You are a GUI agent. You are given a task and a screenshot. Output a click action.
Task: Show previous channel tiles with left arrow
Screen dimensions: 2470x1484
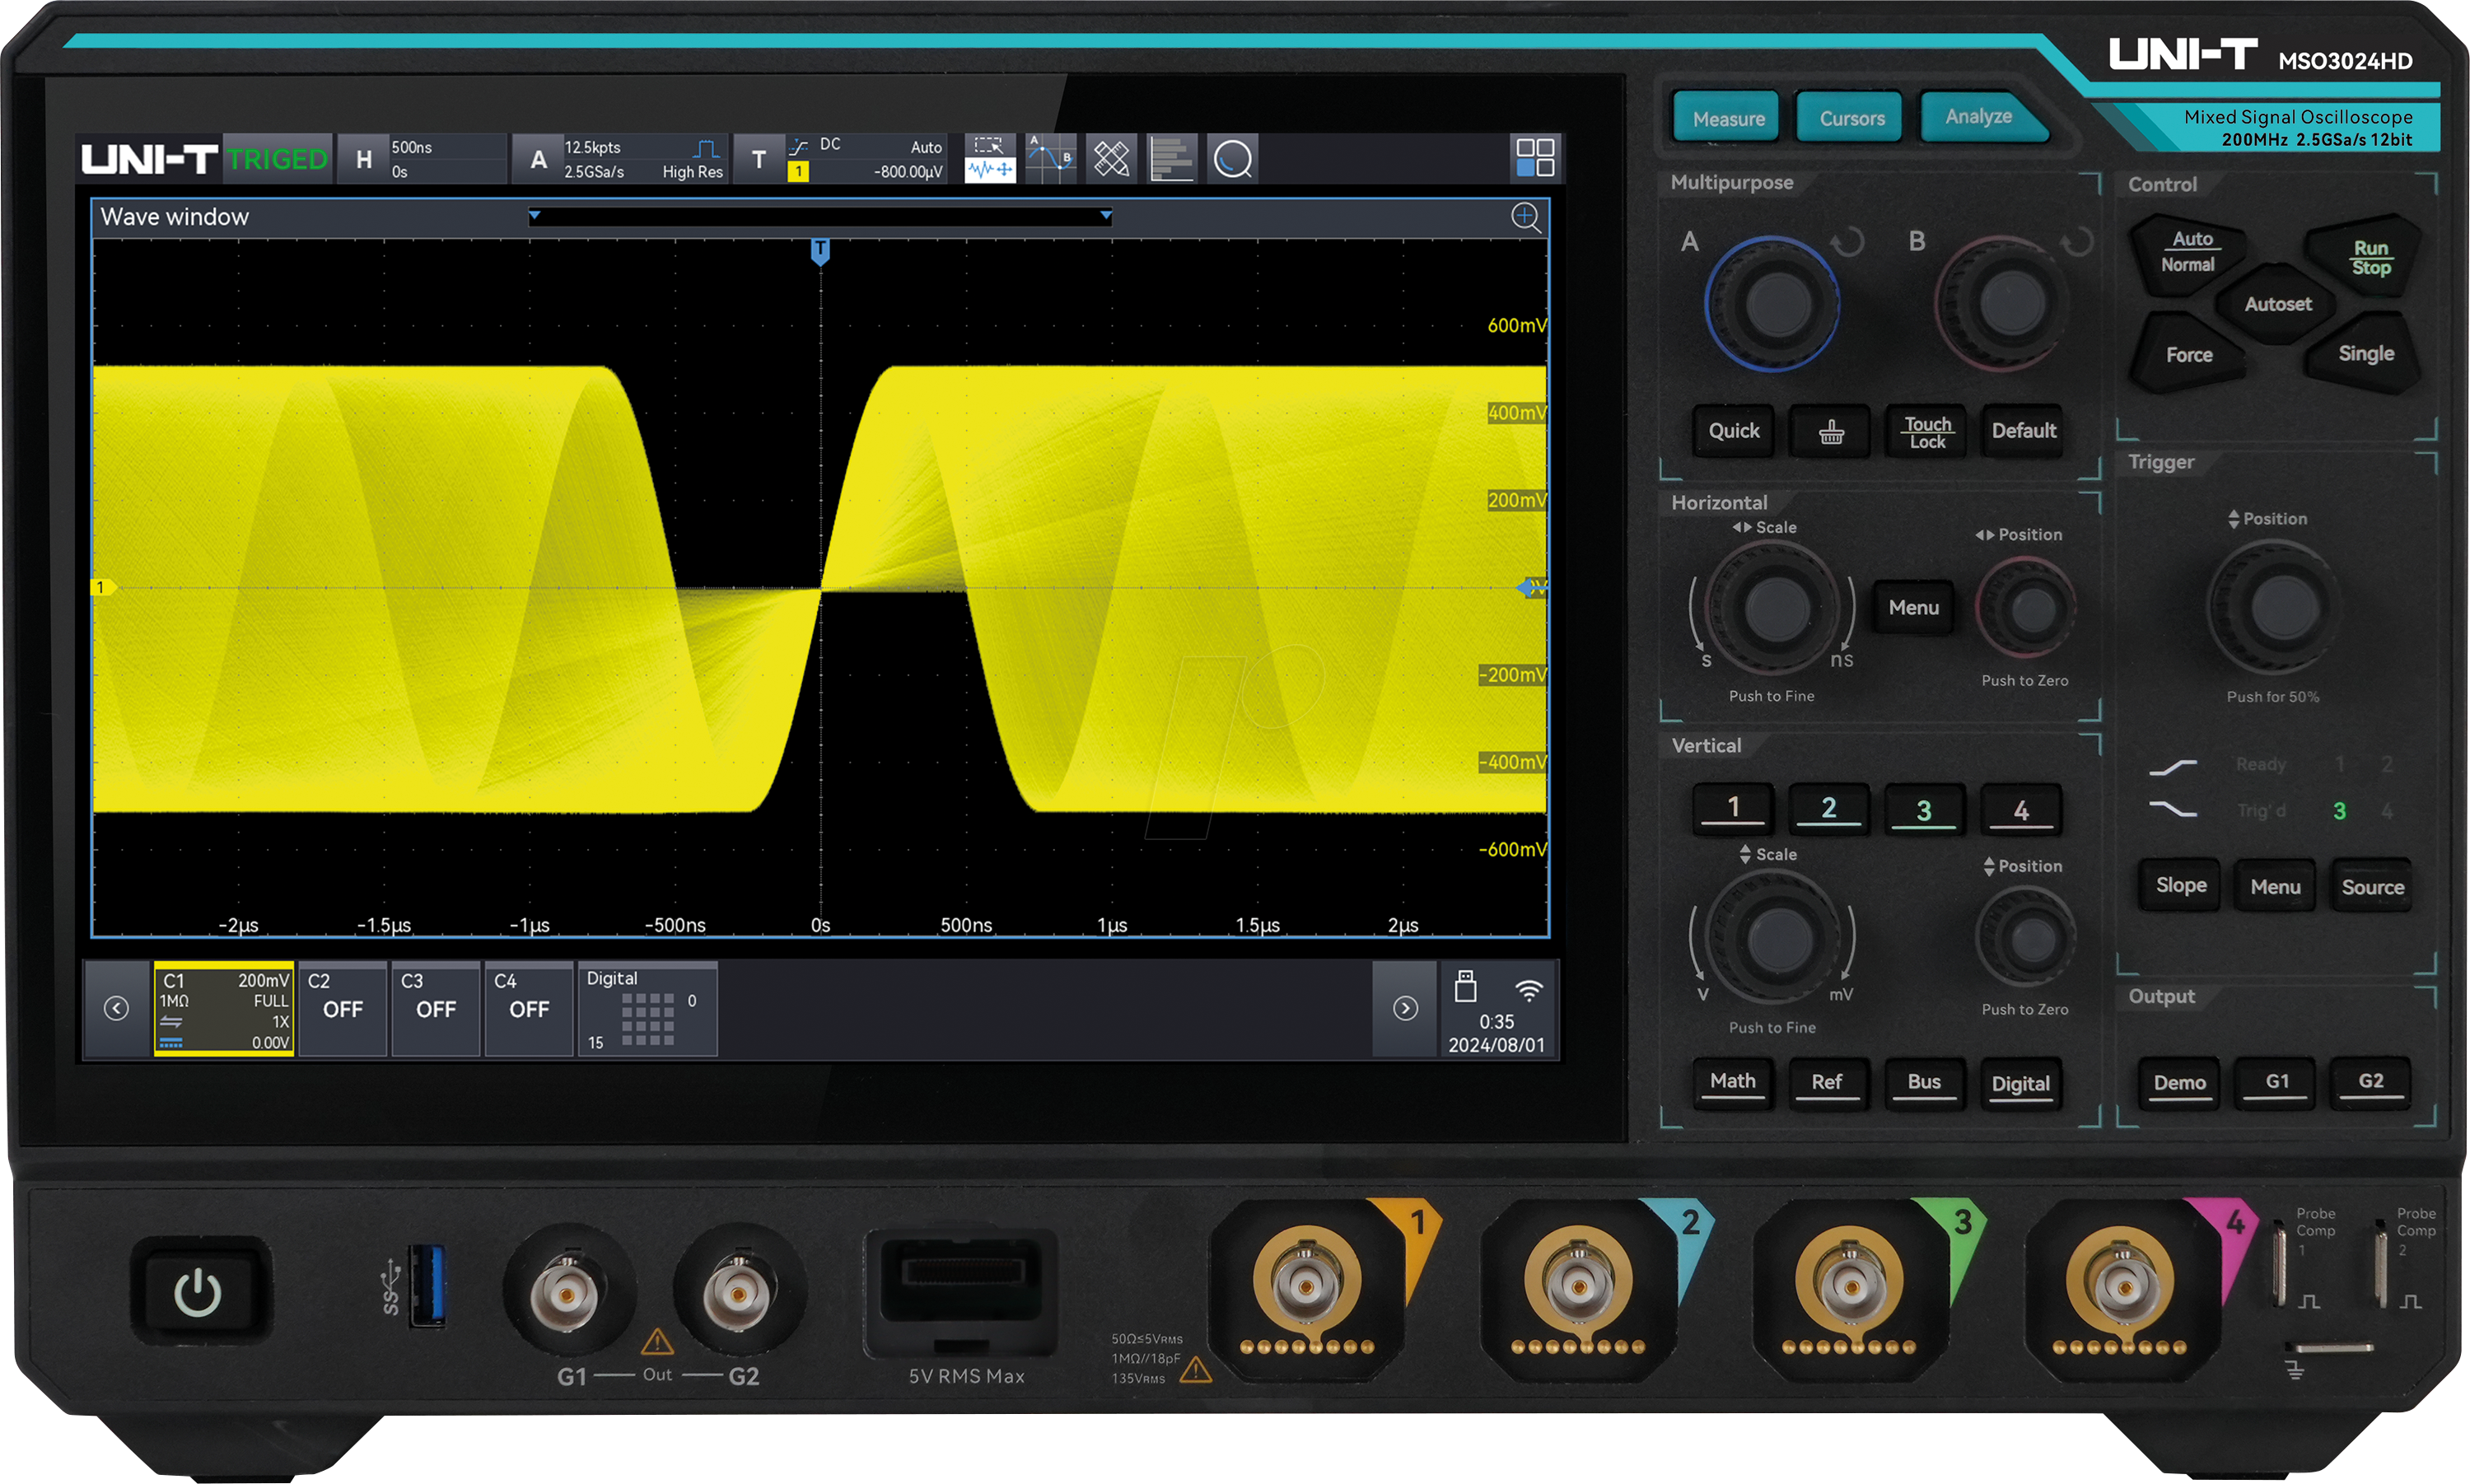[x=116, y=1009]
